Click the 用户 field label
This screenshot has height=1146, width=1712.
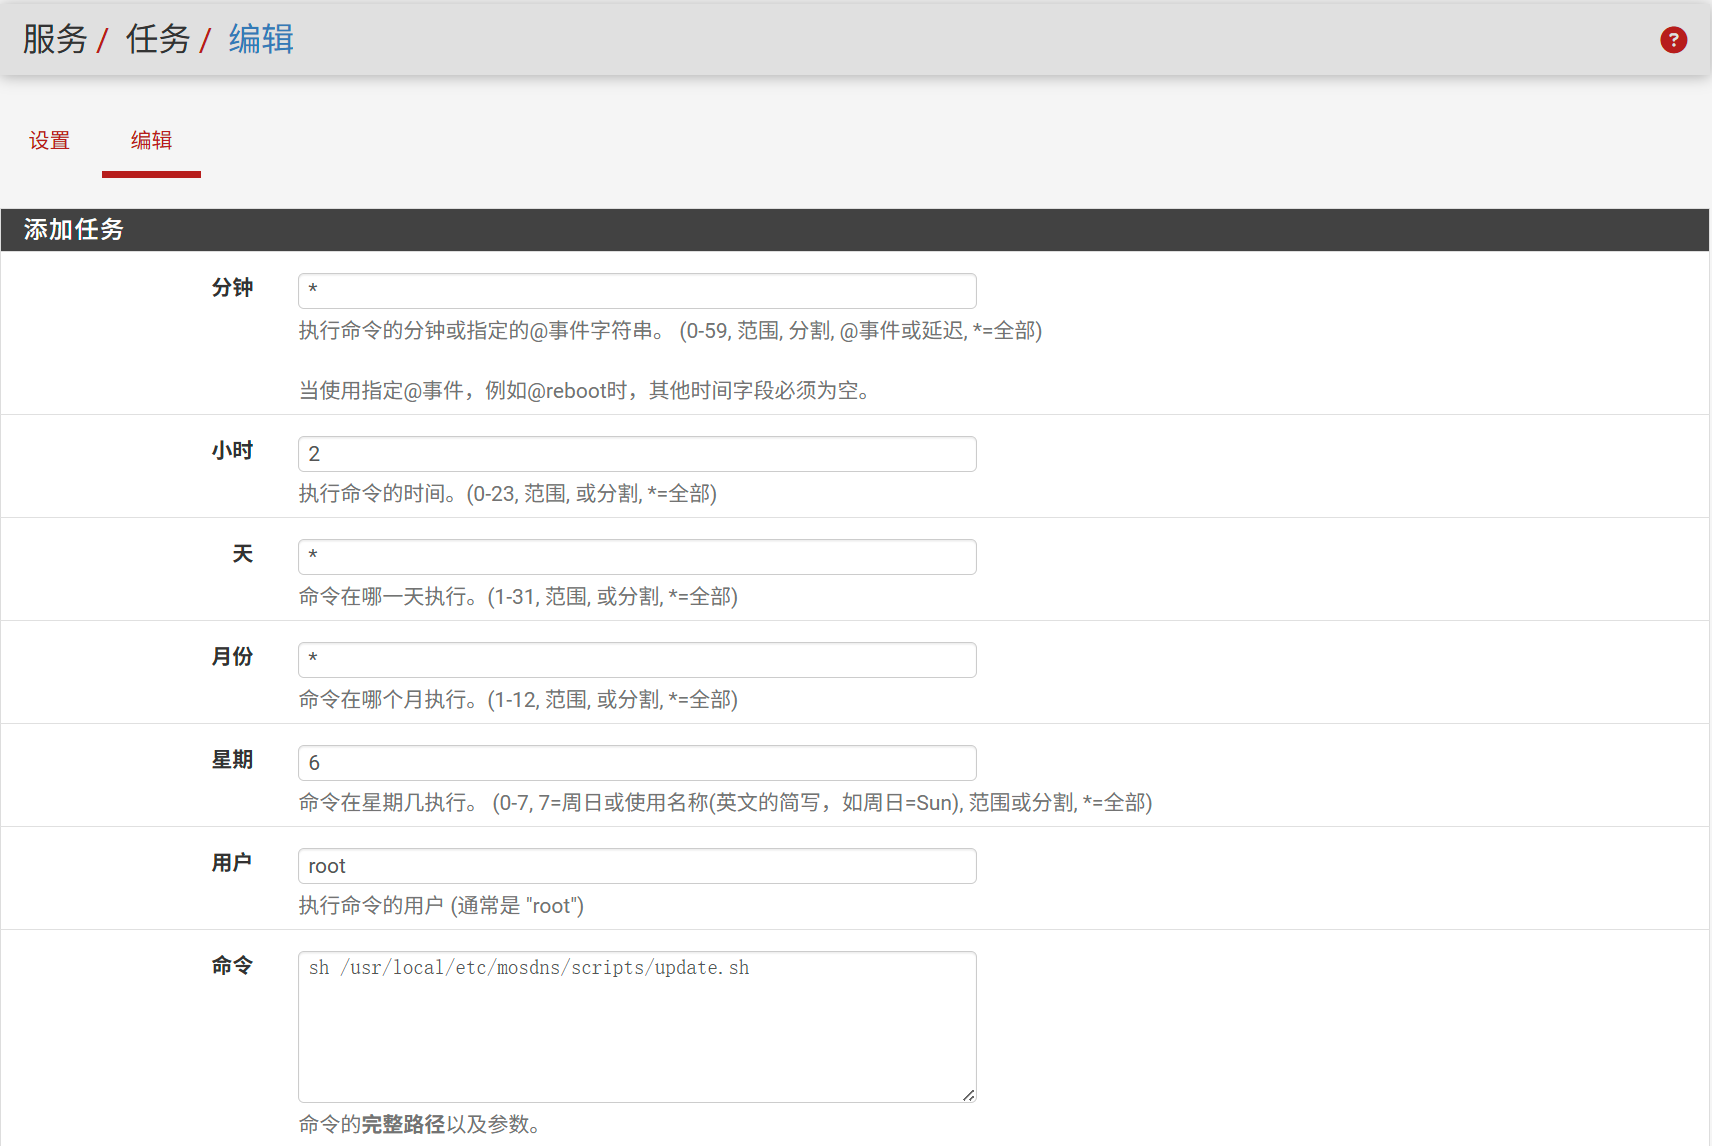tap(232, 863)
